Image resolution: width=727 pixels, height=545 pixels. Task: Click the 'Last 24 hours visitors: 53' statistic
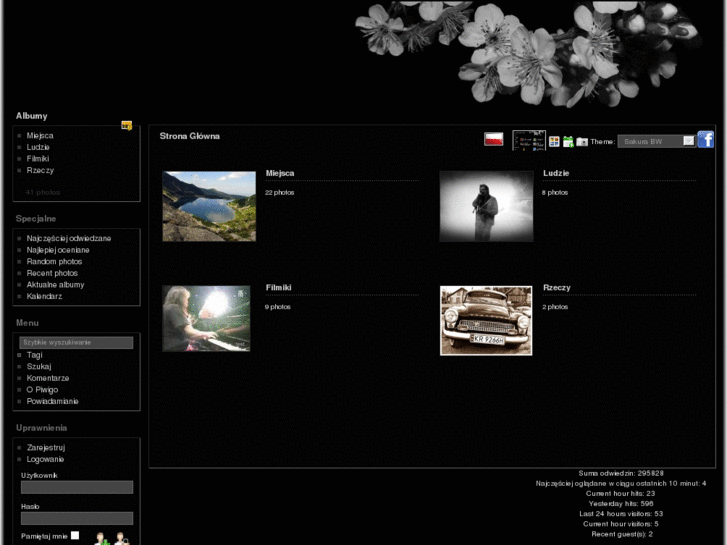(x=621, y=513)
